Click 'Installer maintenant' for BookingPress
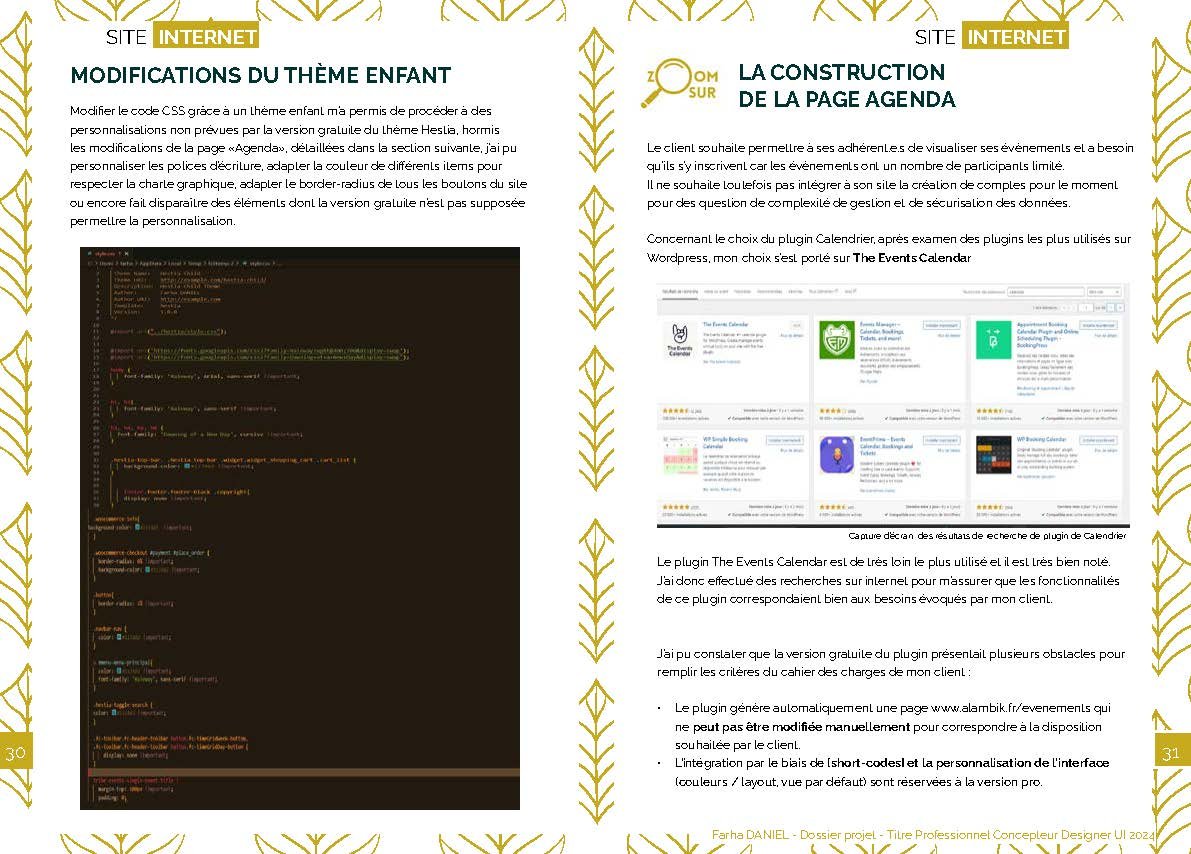The width and height of the screenshot is (1191, 854). click(x=1100, y=325)
